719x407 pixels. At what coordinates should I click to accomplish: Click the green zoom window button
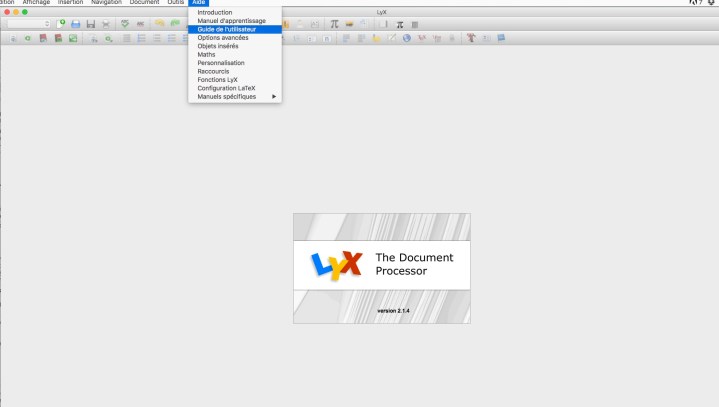[x=25, y=11]
